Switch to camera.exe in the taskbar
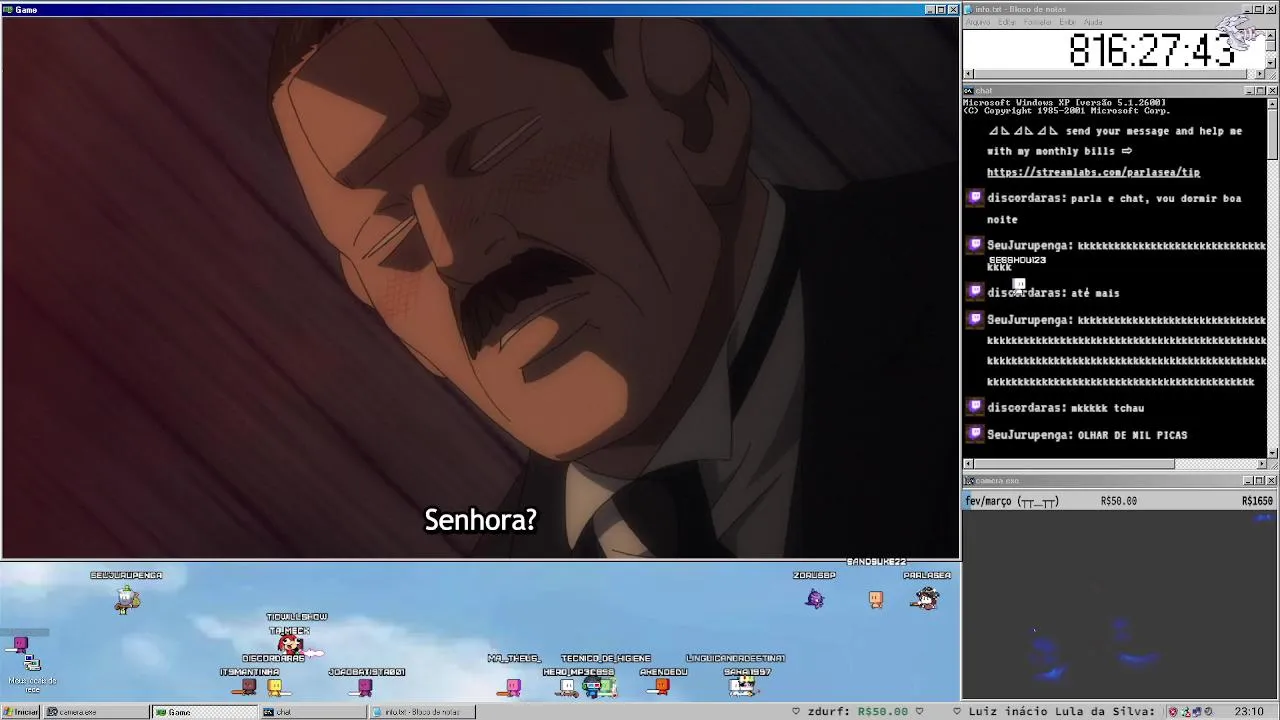Image resolution: width=1280 pixels, height=720 pixels. (95, 712)
